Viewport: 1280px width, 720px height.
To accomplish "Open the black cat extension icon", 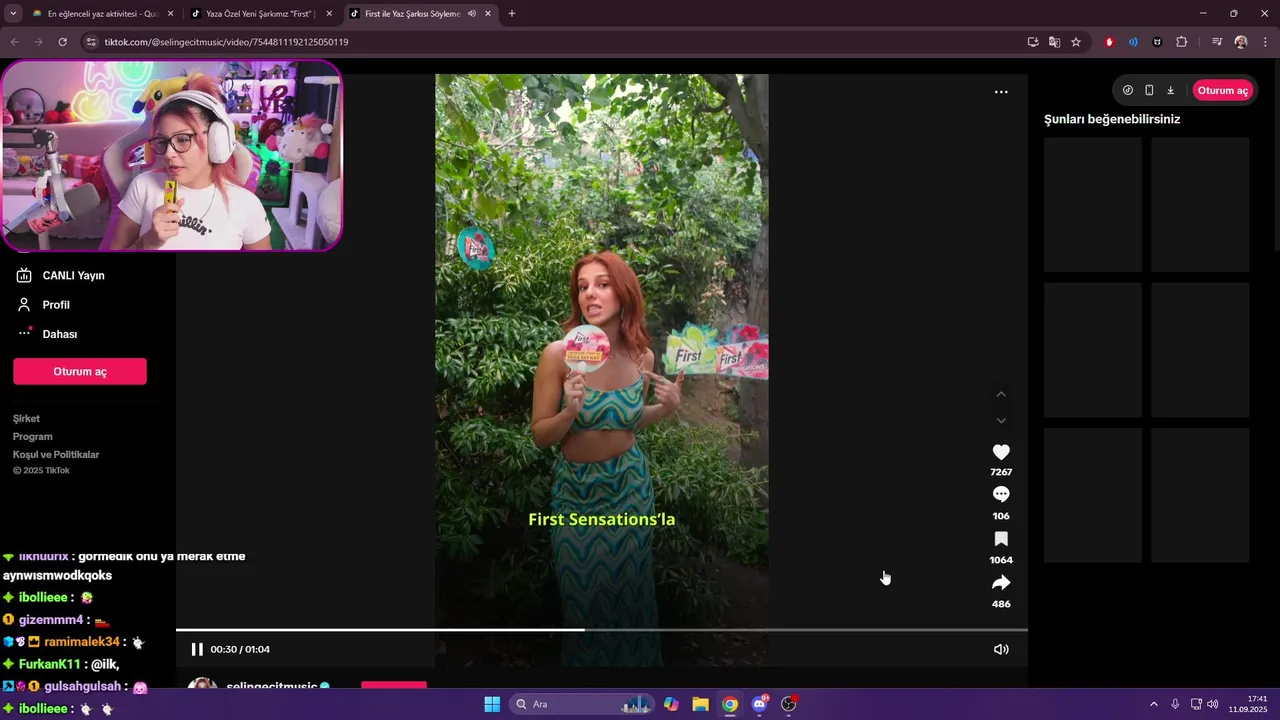I will point(1157,42).
